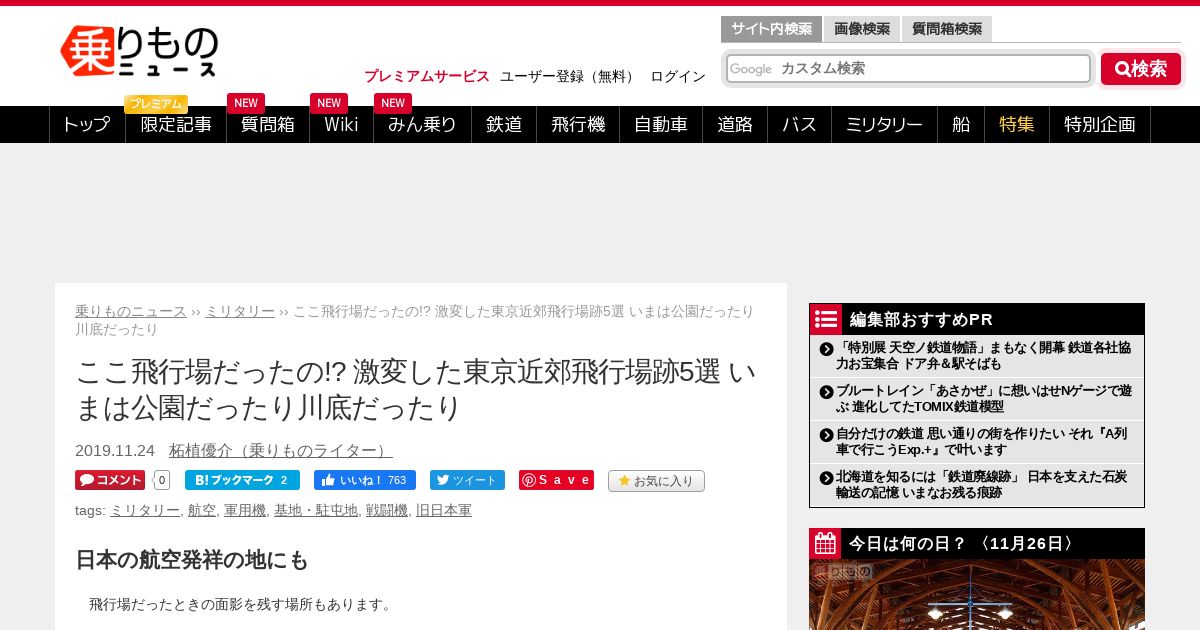Click the article headline ここ飛行場だったの!?
Screen dimensions: 1200x630
pyautogui.click(x=416, y=389)
